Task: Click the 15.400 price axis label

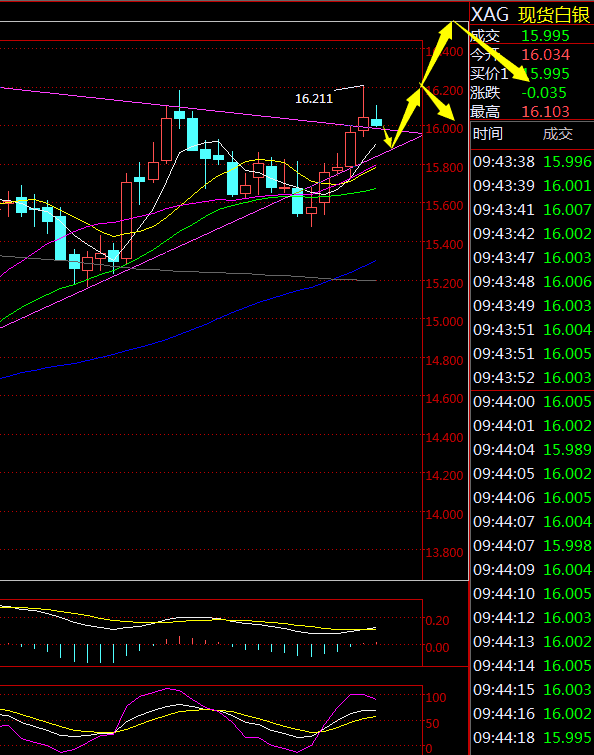Action: click(444, 245)
